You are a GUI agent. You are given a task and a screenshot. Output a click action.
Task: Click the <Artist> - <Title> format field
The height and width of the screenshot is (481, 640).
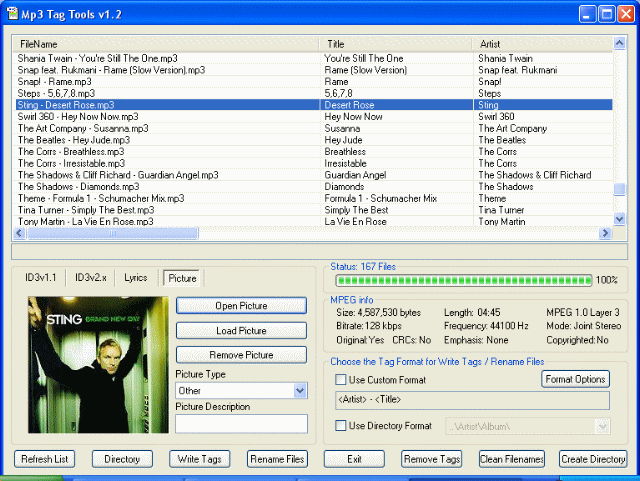click(x=472, y=400)
